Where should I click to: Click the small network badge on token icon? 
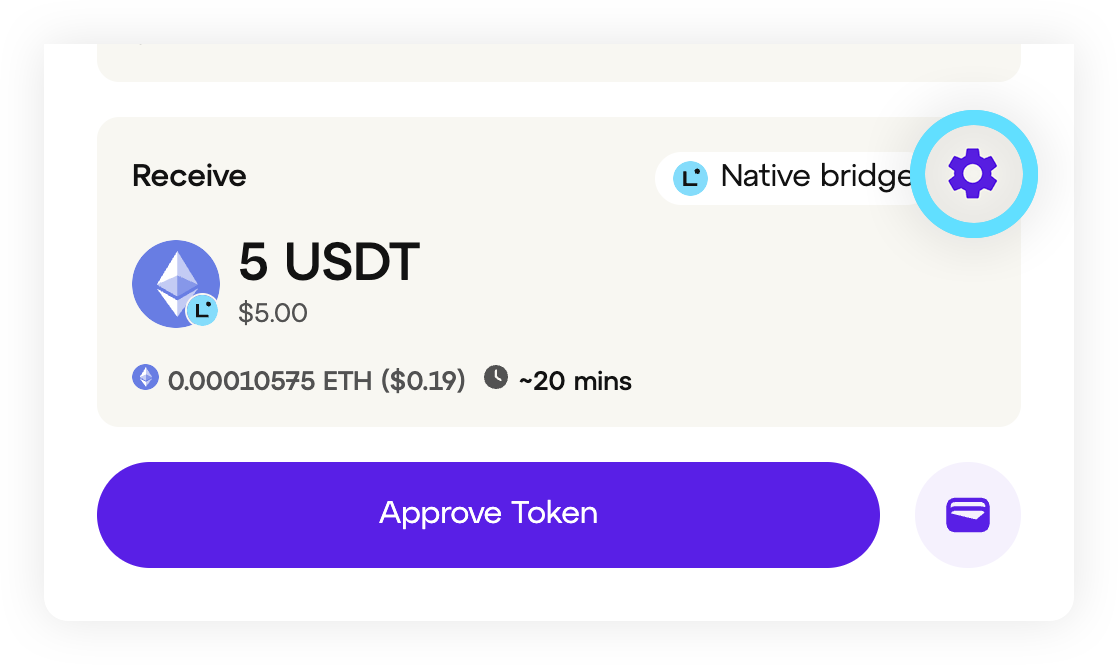pos(203,310)
